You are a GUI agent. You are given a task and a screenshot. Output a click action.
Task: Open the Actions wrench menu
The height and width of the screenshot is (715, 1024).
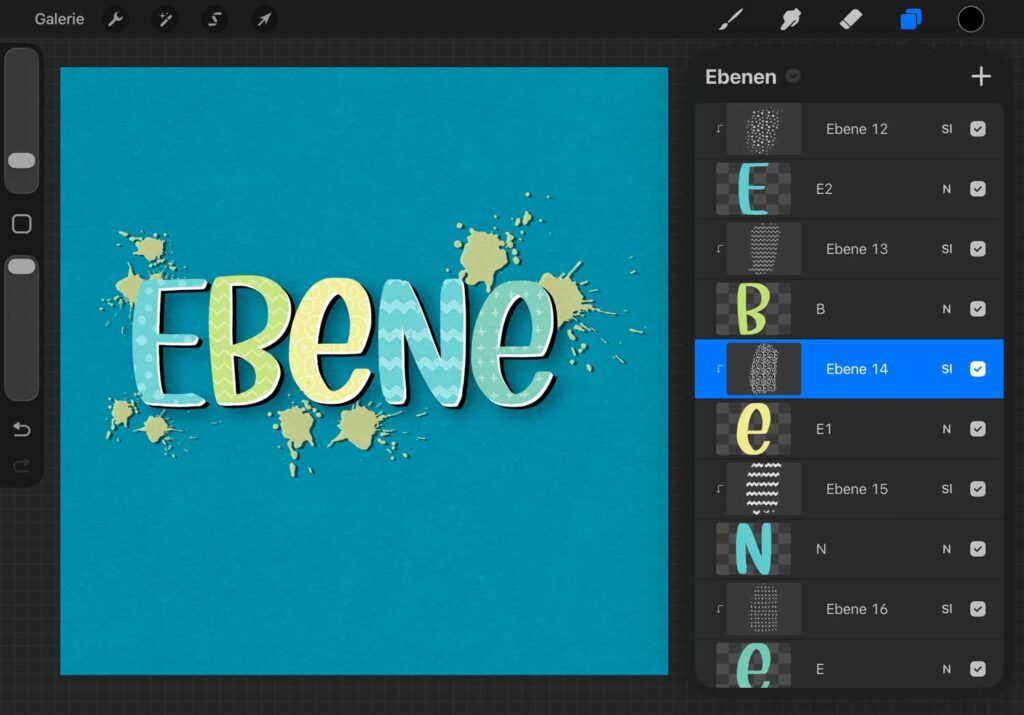tap(116, 20)
